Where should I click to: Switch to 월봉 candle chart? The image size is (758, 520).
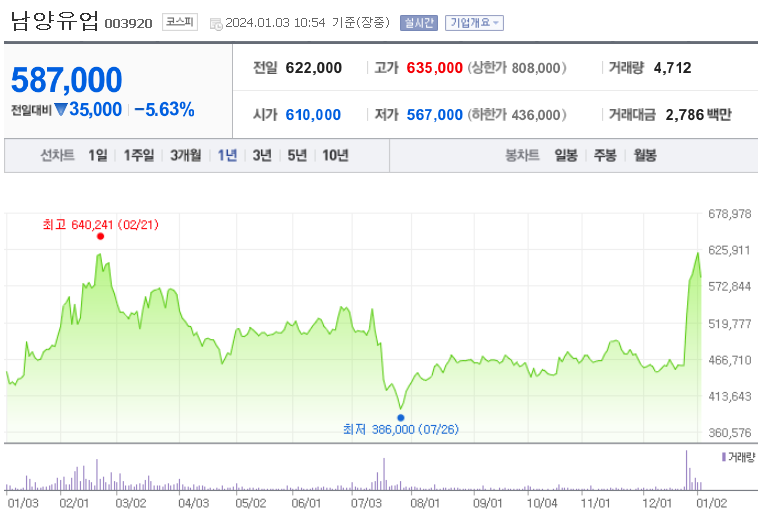click(645, 155)
